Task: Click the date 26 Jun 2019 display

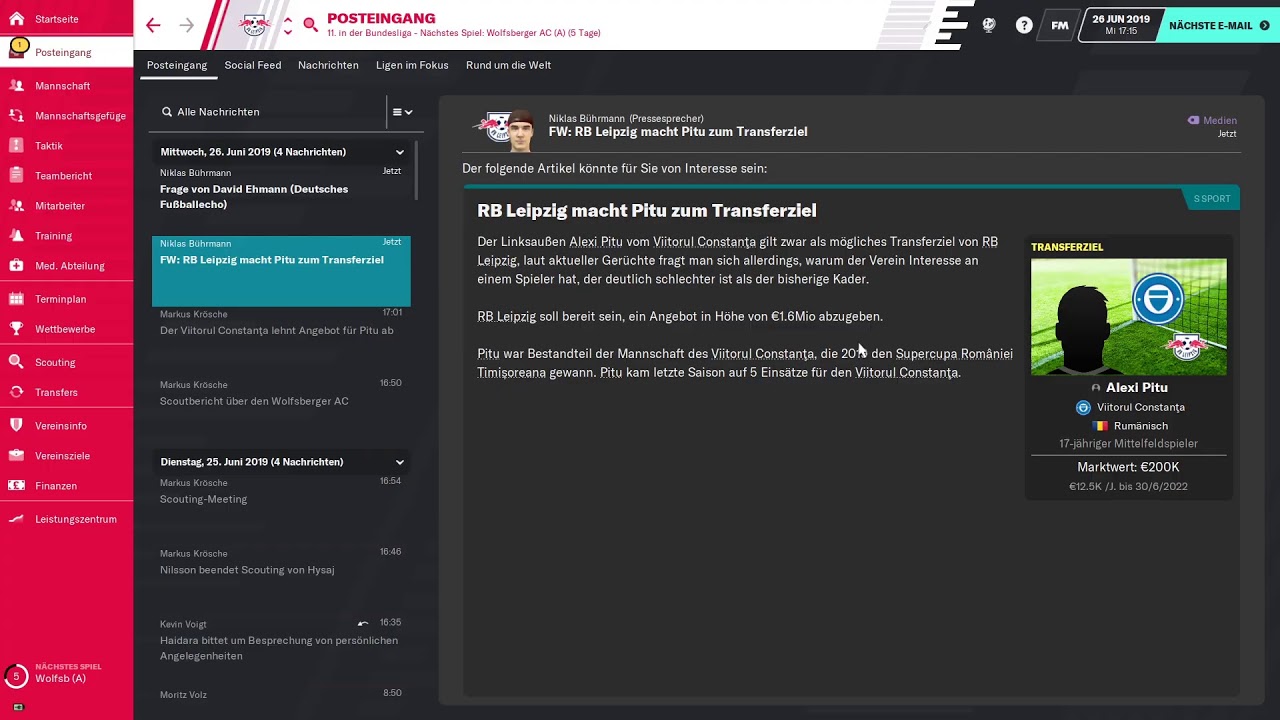Action: point(1120,25)
